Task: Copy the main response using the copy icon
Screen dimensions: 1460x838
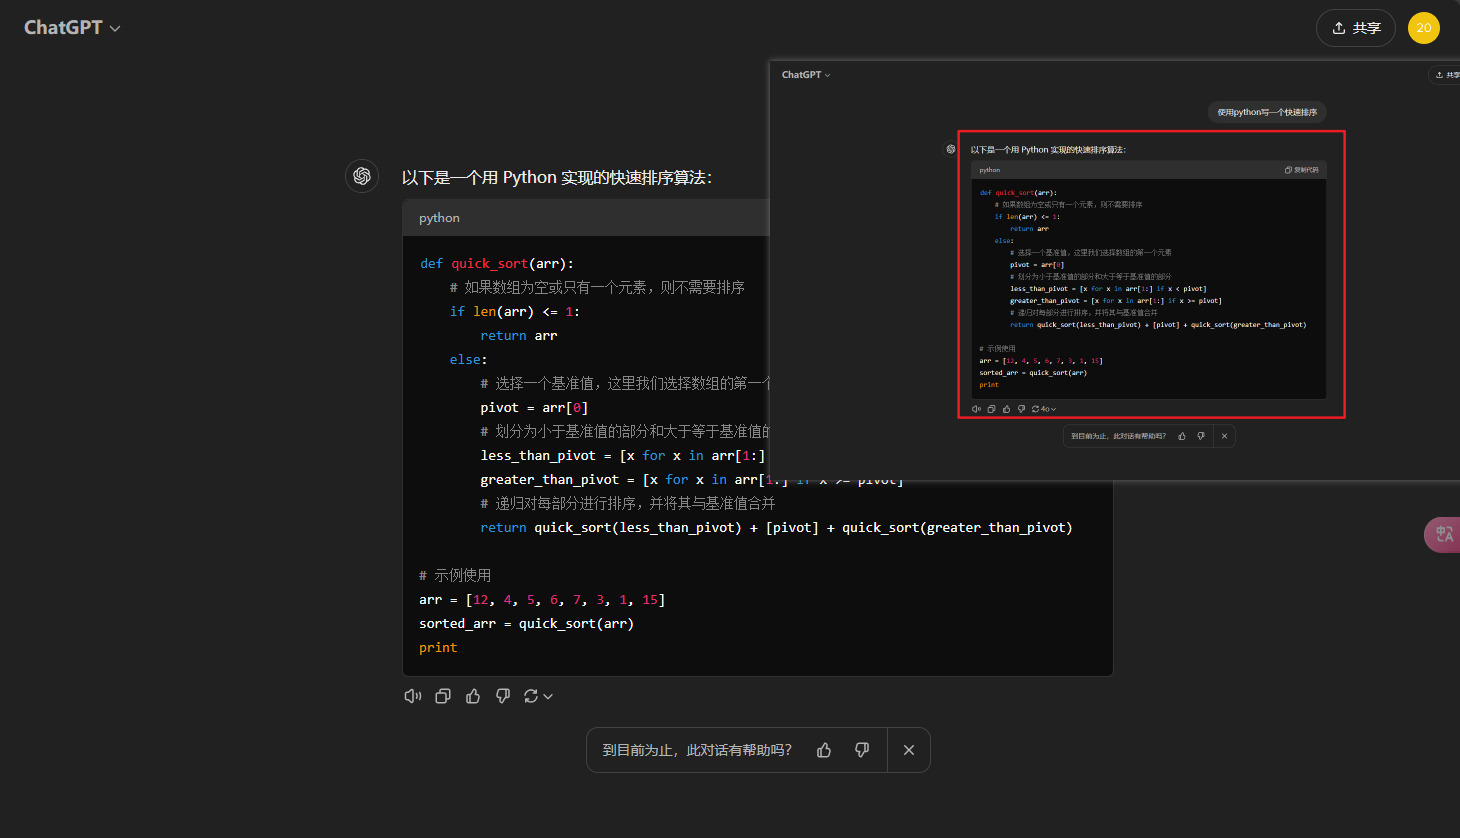Action: [x=443, y=696]
